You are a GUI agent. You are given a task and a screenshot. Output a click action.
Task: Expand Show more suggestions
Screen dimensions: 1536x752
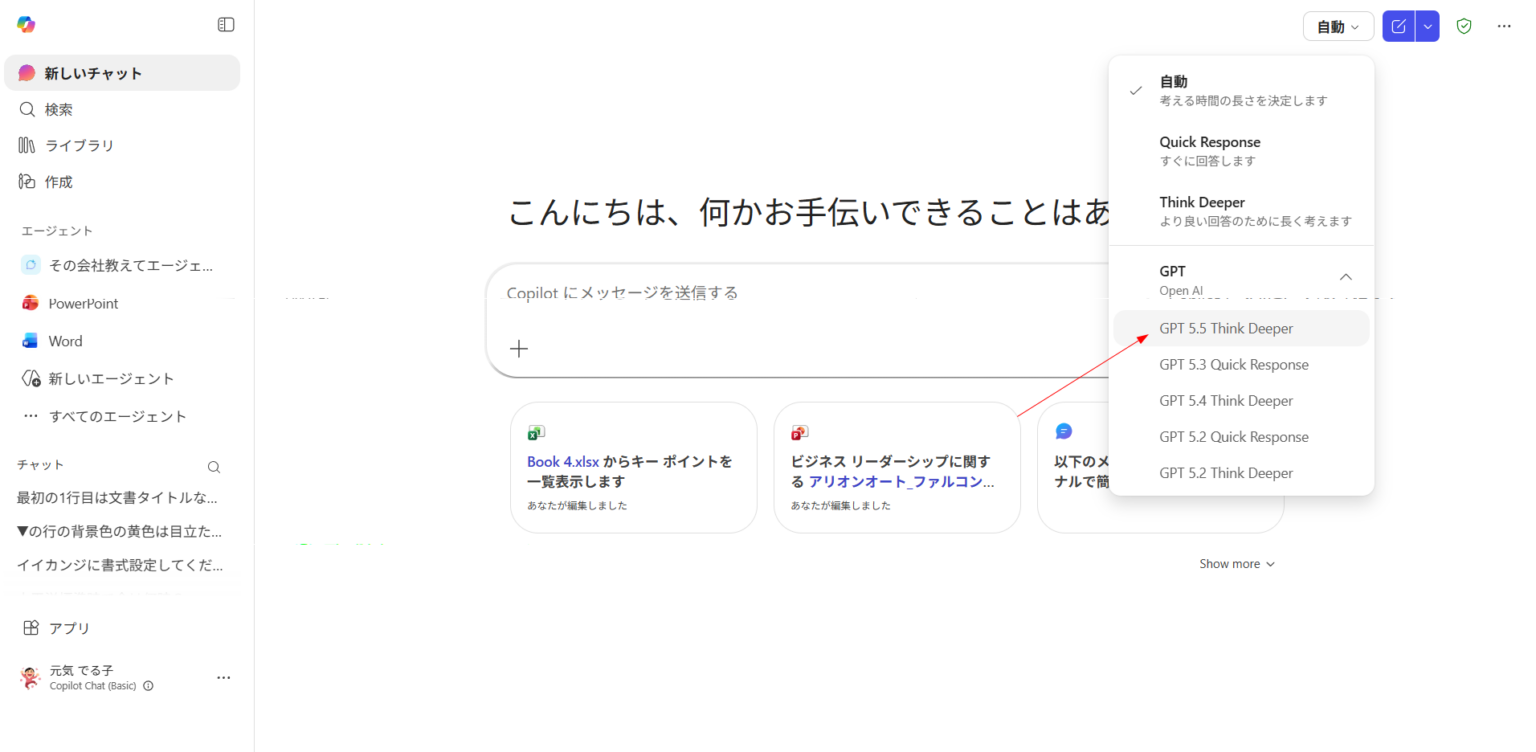point(1237,564)
